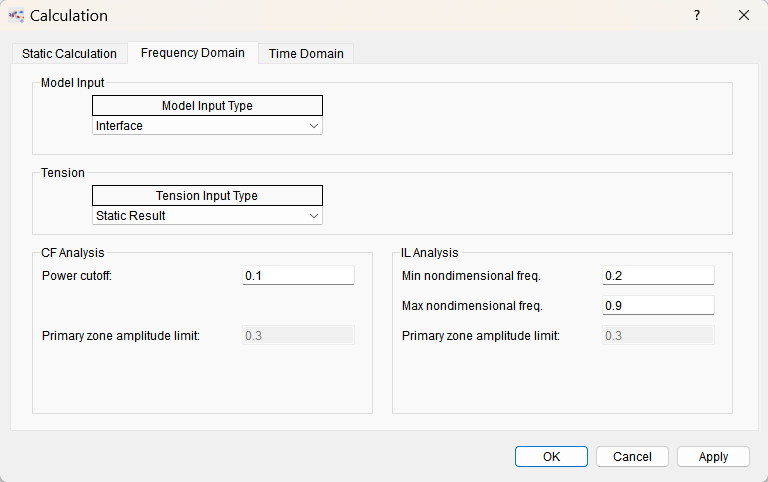Screen dimensions: 768x482
Task: Click the question mark help button
Action: point(697,16)
